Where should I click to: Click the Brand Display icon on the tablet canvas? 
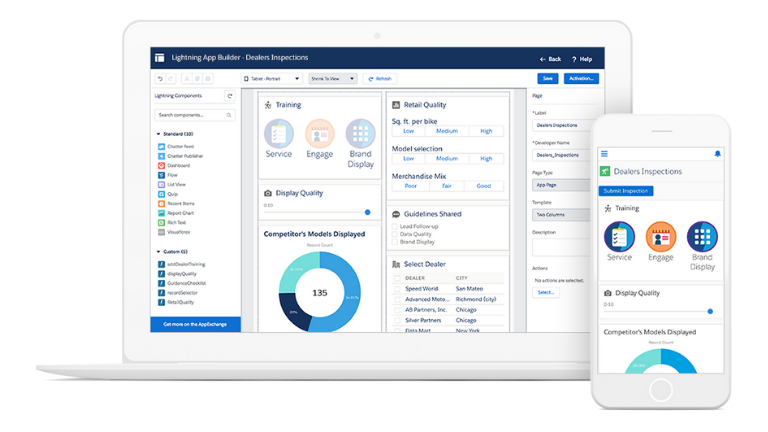tap(360, 133)
